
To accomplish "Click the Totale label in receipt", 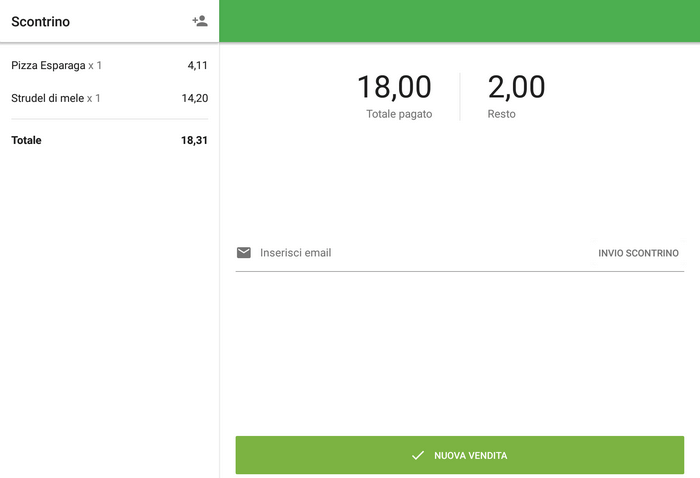I will pyautogui.click(x=26, y=140).
